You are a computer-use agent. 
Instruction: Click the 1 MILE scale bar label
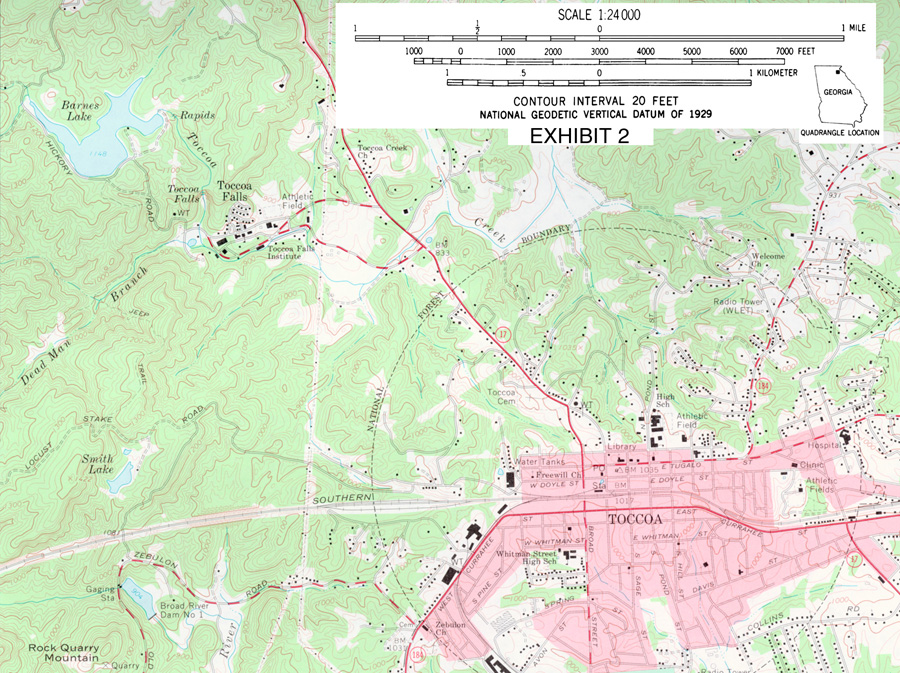tap(854, 28)
